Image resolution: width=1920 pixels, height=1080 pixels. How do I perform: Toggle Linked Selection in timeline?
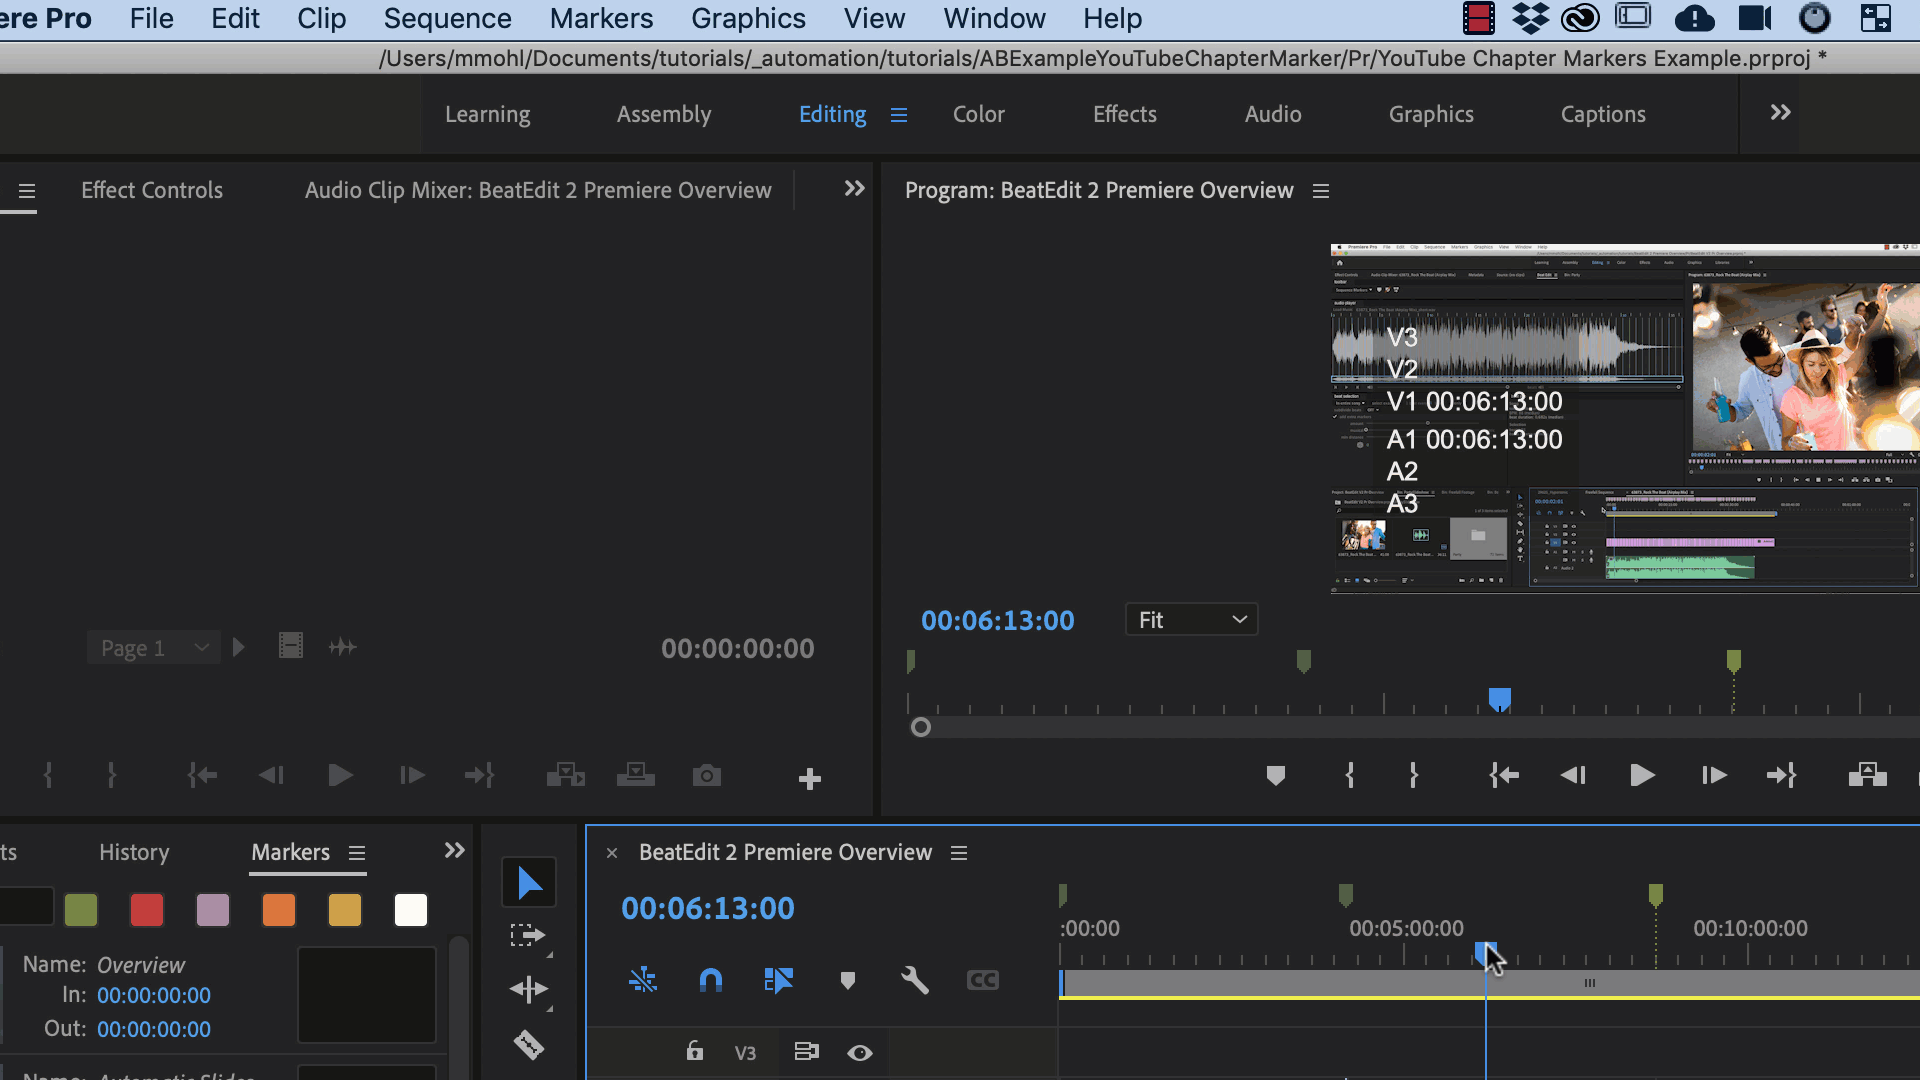click(x=778, y=980)
